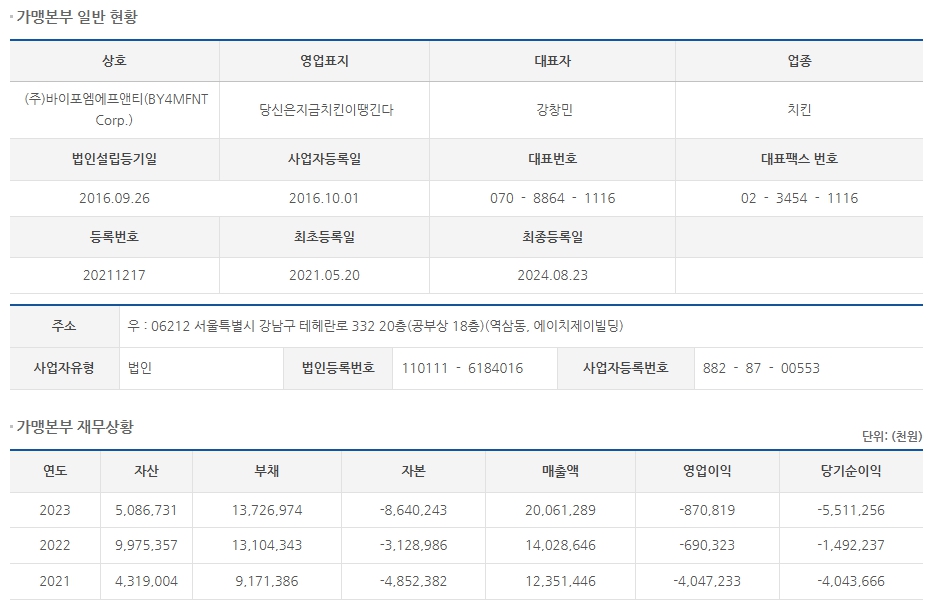This screenshot has width=935, height=607.
Task: Select final registration date 2024.08.23
Action: click(x=553, y=275)
